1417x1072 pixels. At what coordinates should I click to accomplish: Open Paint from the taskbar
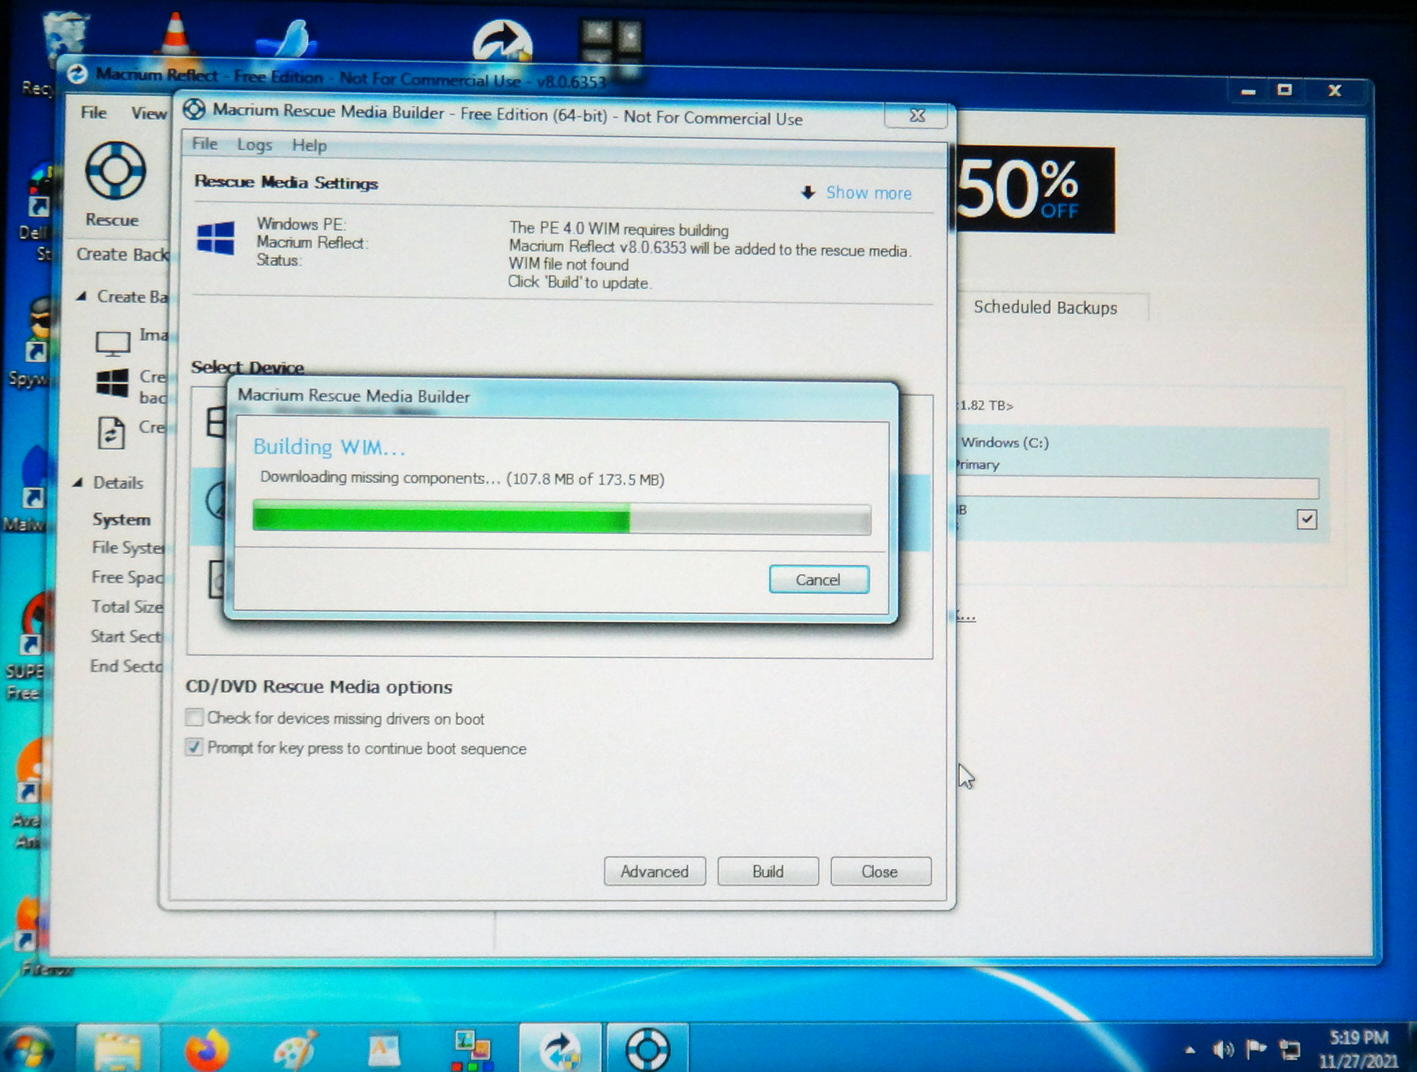coord(295,1050)
